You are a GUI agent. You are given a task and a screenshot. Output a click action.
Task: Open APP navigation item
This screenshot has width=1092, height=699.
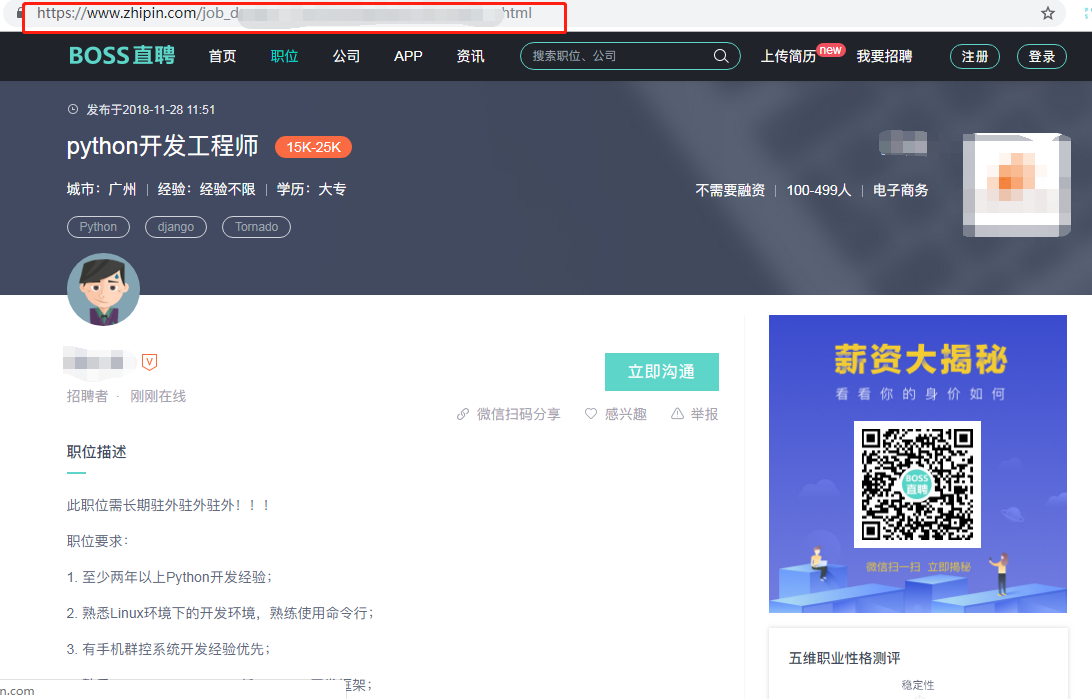pos(408,56)
